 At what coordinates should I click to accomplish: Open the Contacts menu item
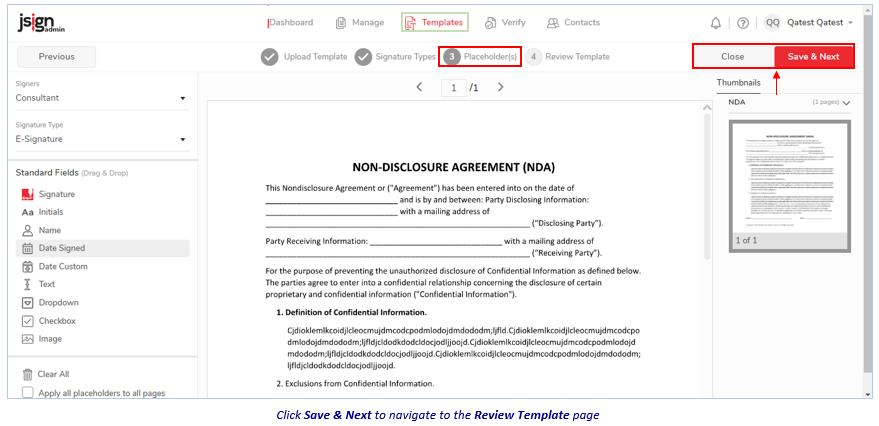[x=573, y=22]
